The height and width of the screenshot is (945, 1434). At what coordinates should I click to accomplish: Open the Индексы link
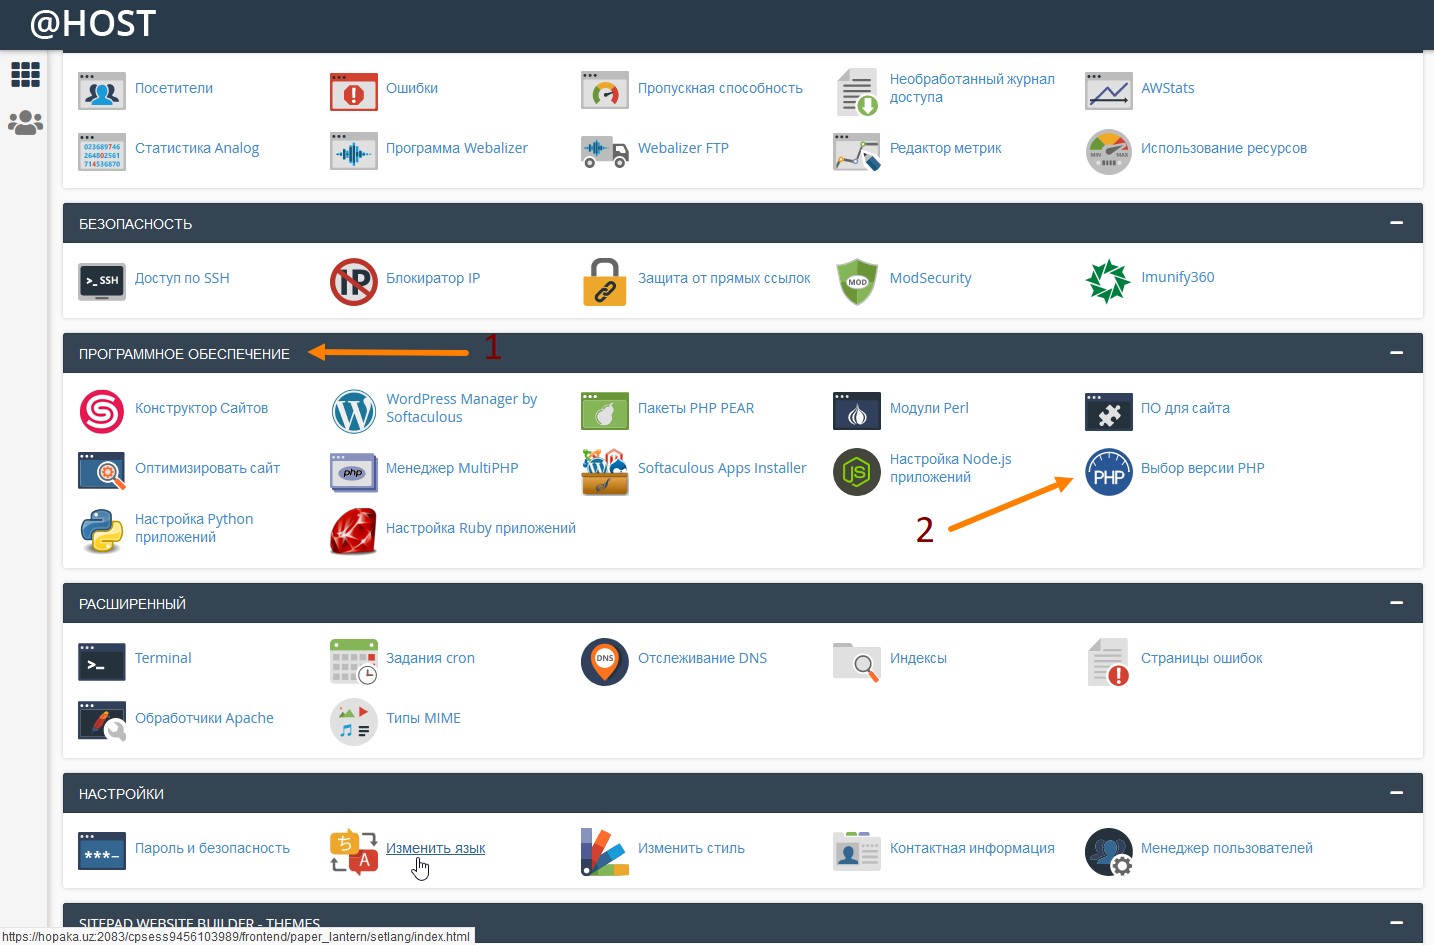point(918,658)
